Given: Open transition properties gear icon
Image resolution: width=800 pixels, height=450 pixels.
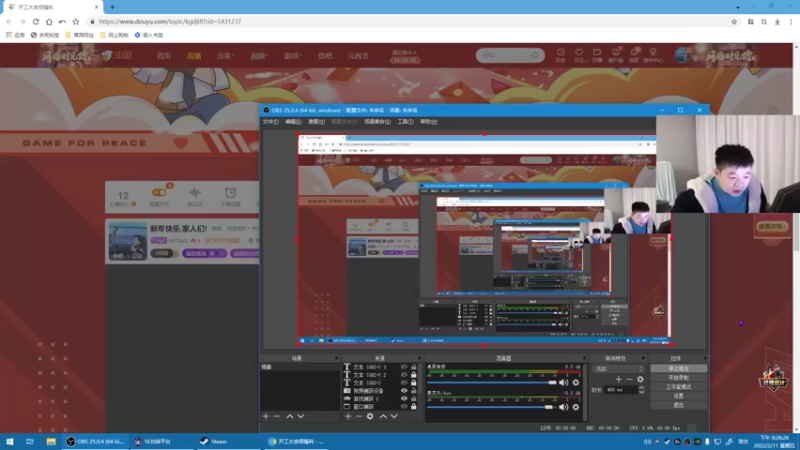Looking at the screenshot, I should tap(640, 379).
